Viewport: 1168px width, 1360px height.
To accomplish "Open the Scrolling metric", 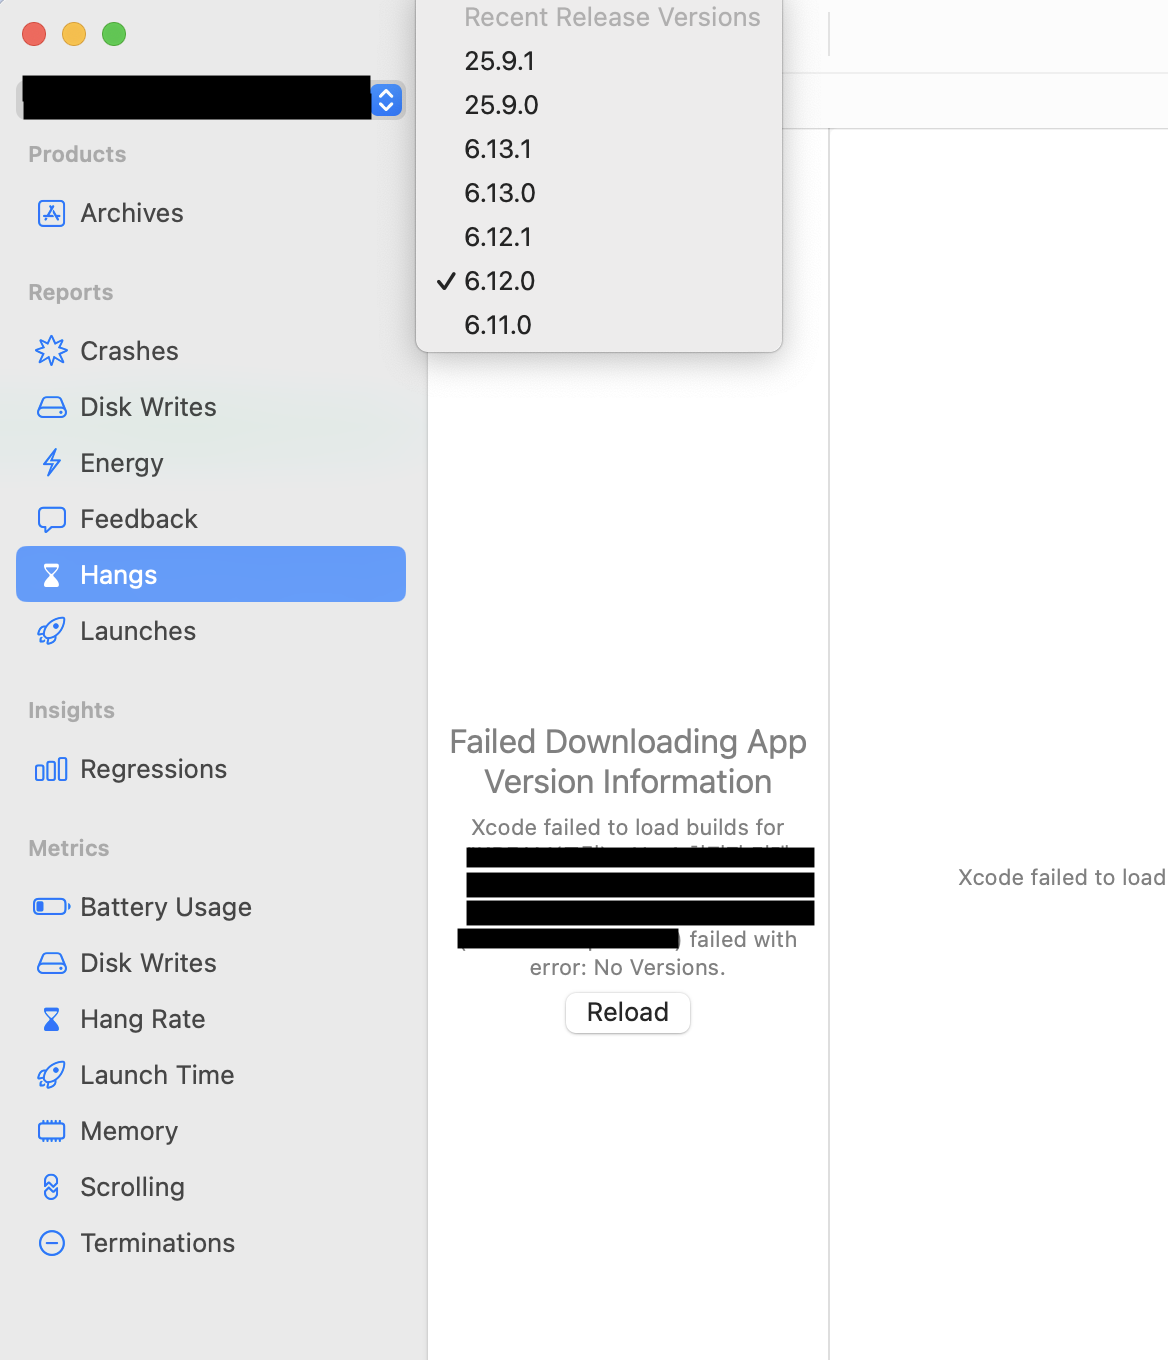I will 211,1187.
